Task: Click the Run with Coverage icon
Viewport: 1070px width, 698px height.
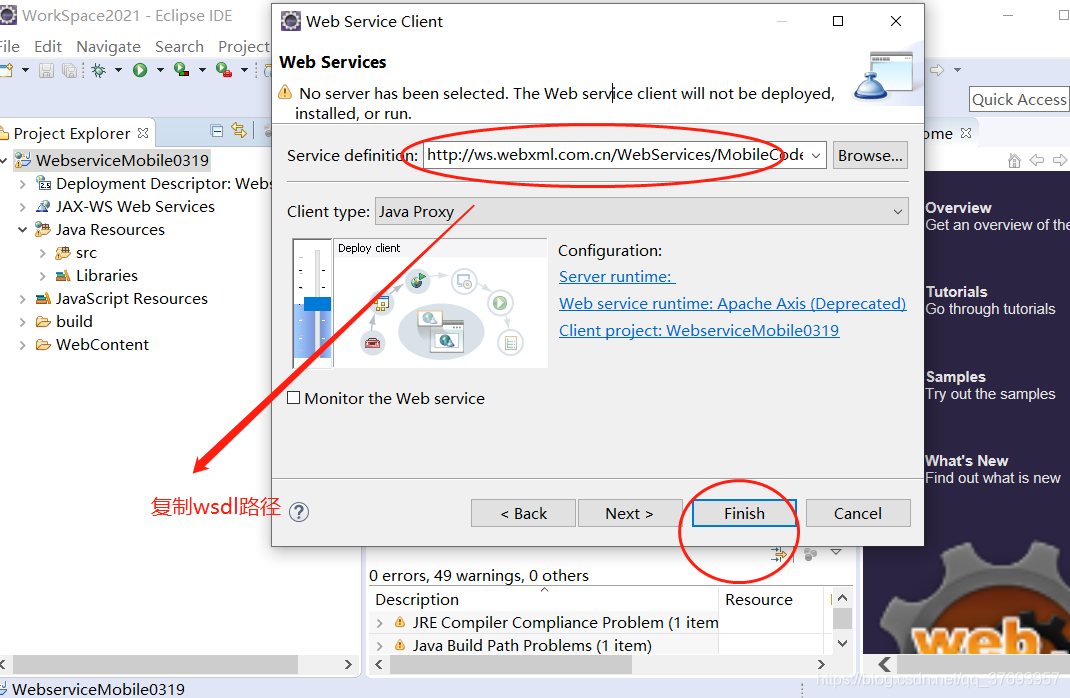Action: point(182,70)
